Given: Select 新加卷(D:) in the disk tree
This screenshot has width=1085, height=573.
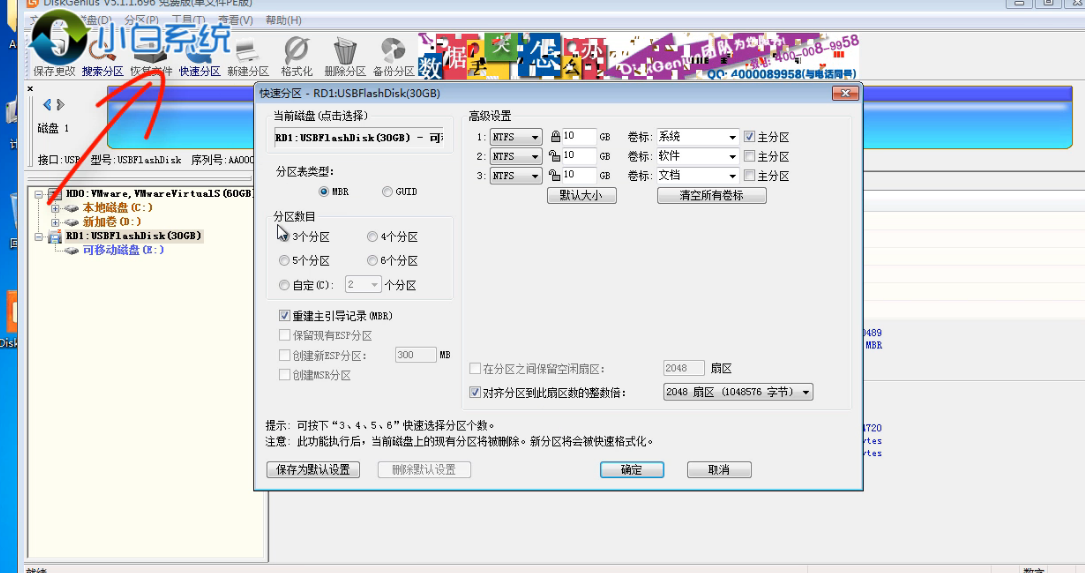Looking at the screenshot, I should tap(111, 221).
